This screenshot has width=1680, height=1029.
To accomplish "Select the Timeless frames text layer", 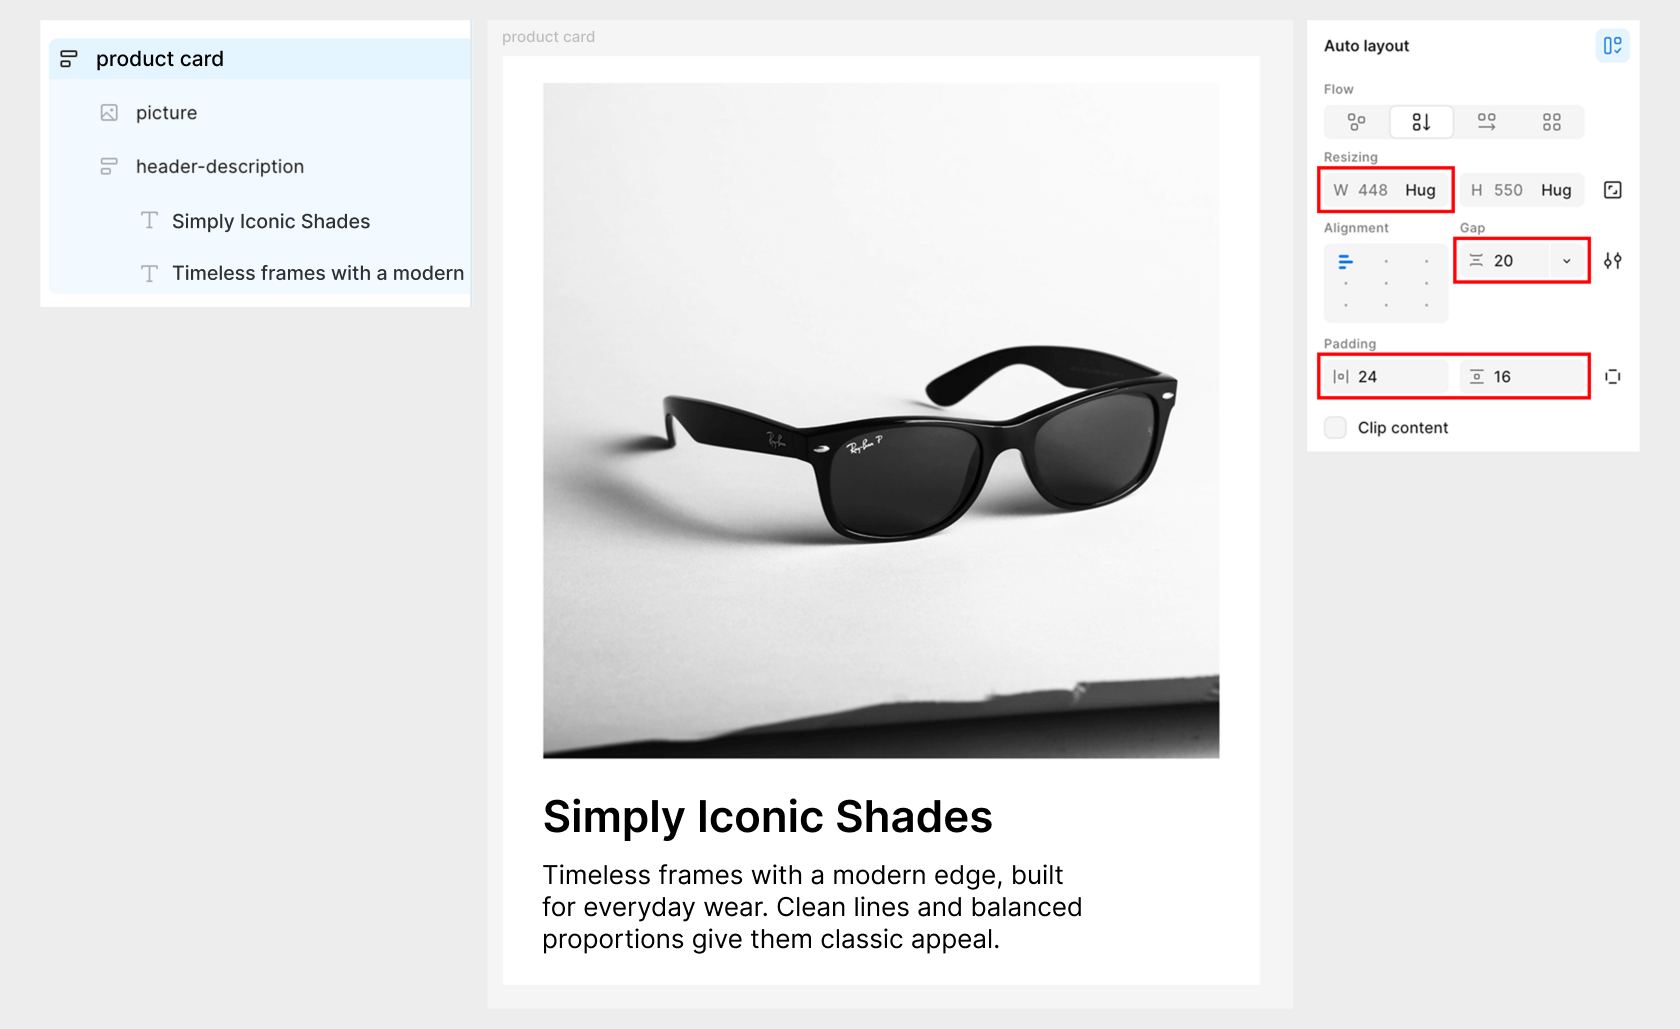I will point(260,273).
